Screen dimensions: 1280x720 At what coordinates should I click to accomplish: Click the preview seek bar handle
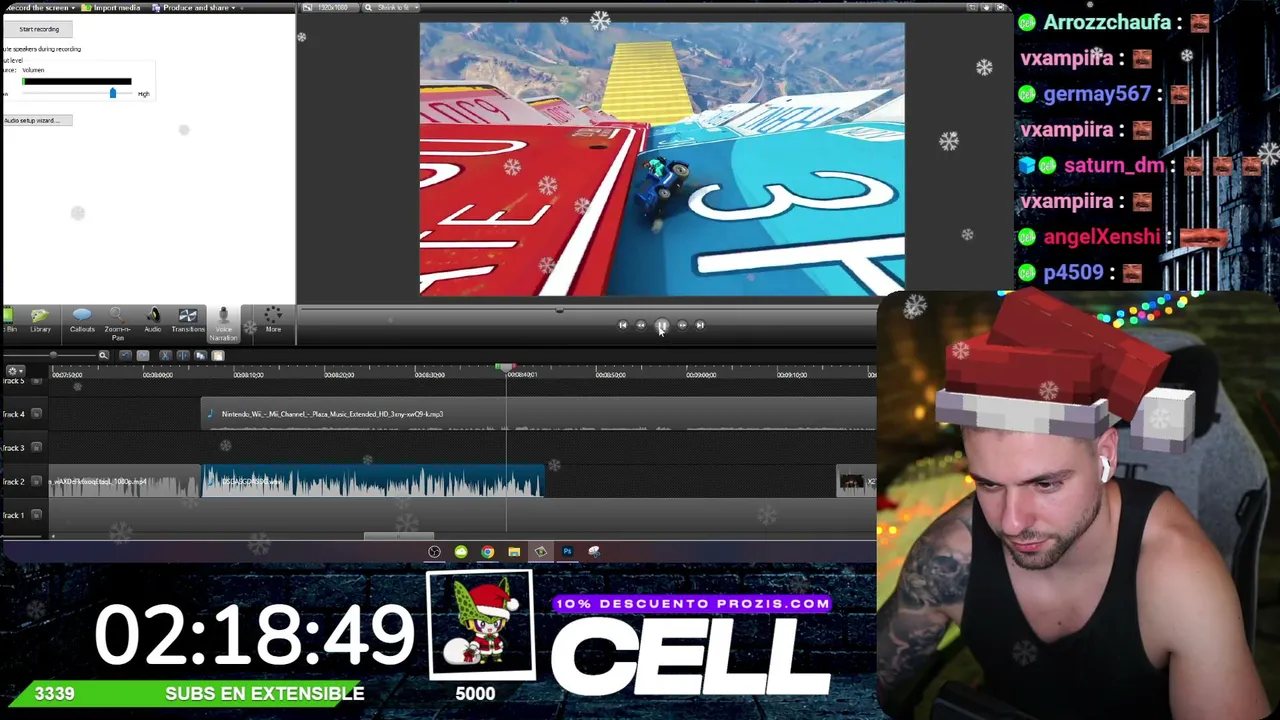coord(560,310)
